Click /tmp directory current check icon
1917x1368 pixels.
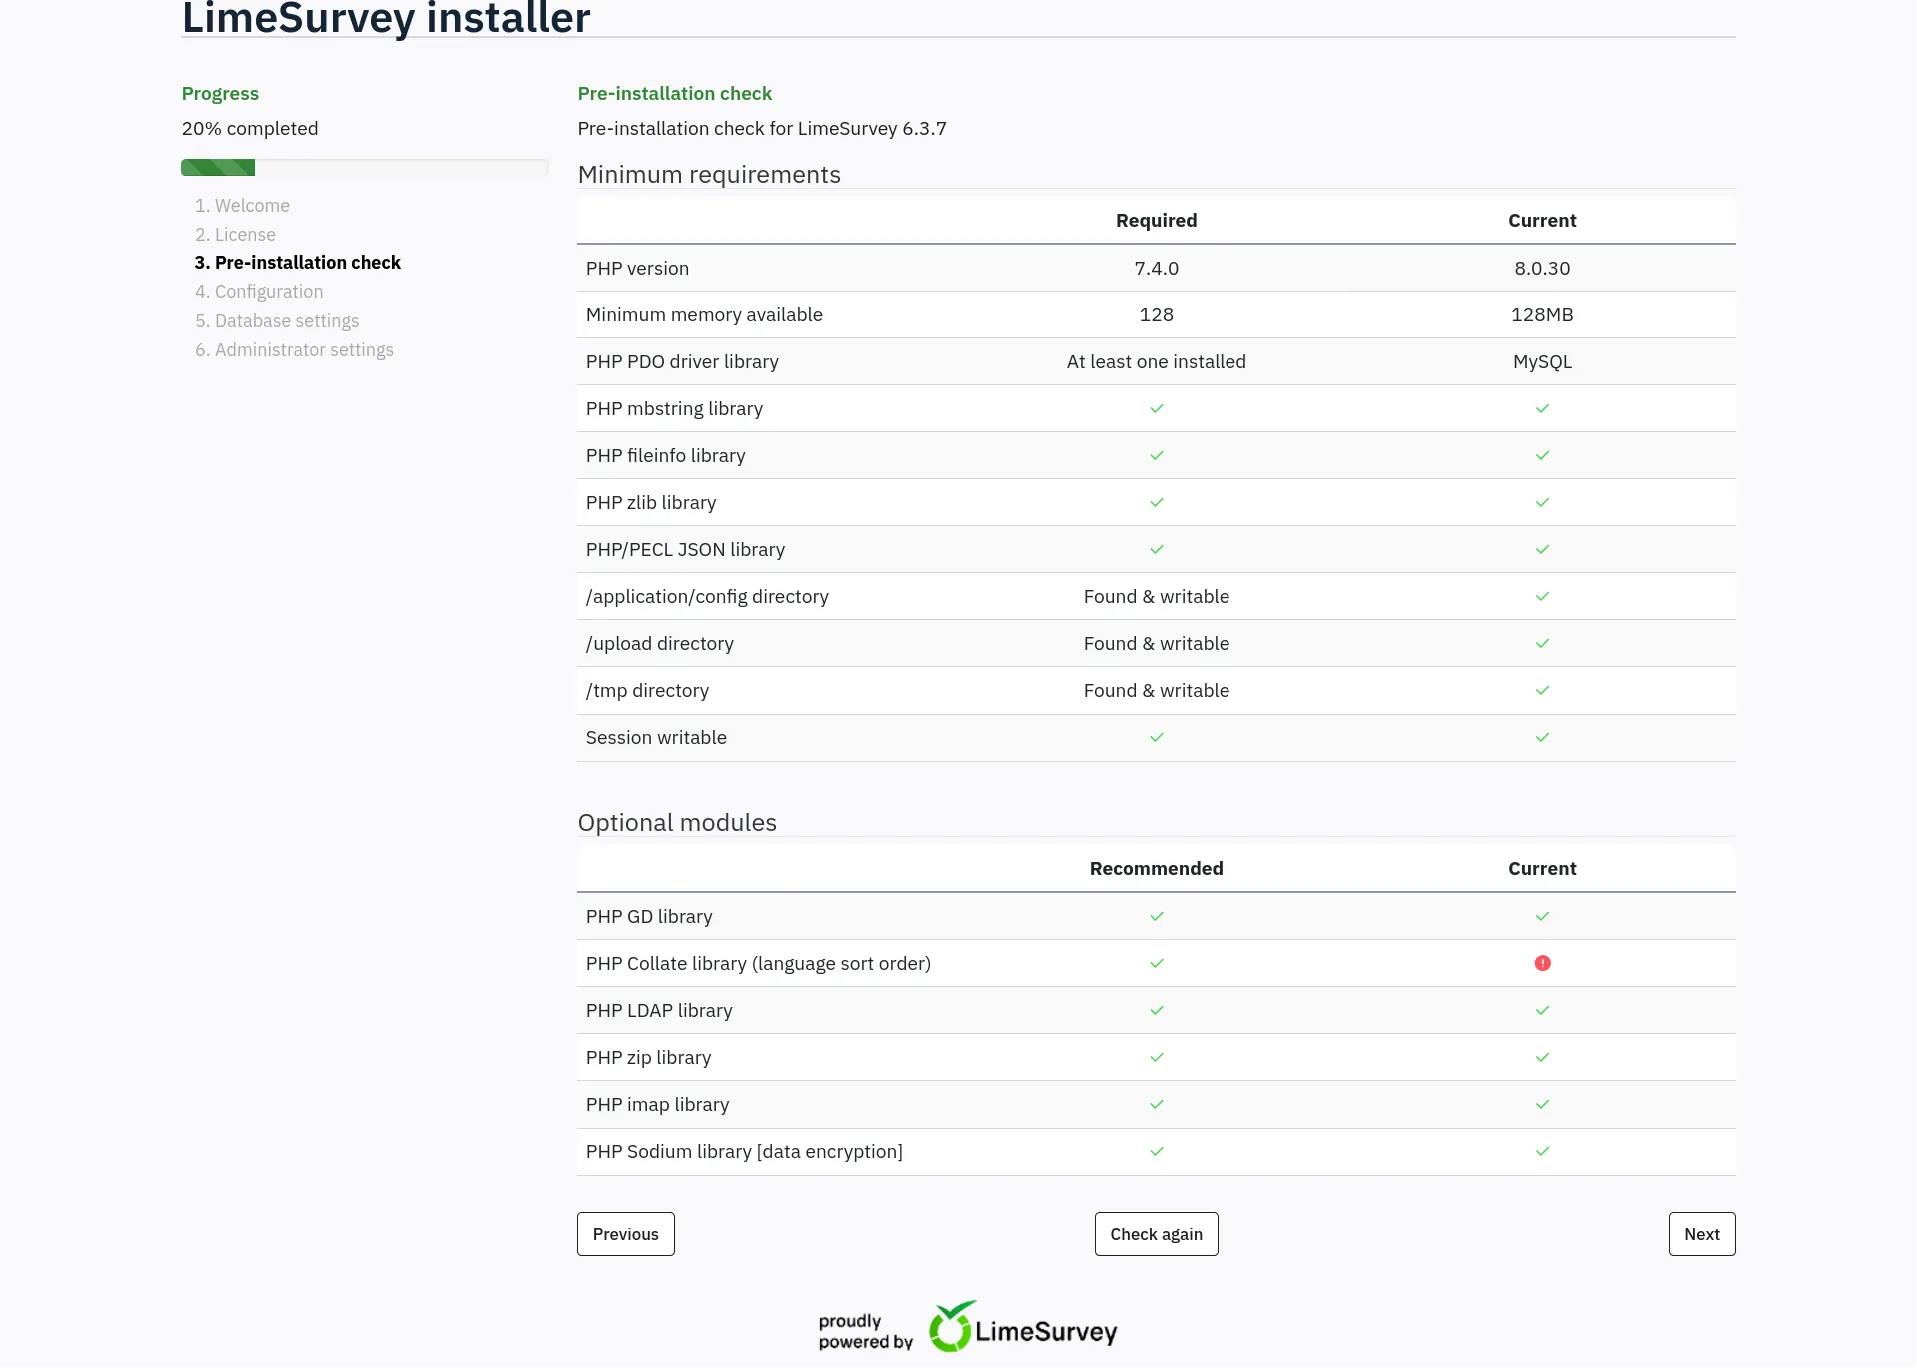1542,690
